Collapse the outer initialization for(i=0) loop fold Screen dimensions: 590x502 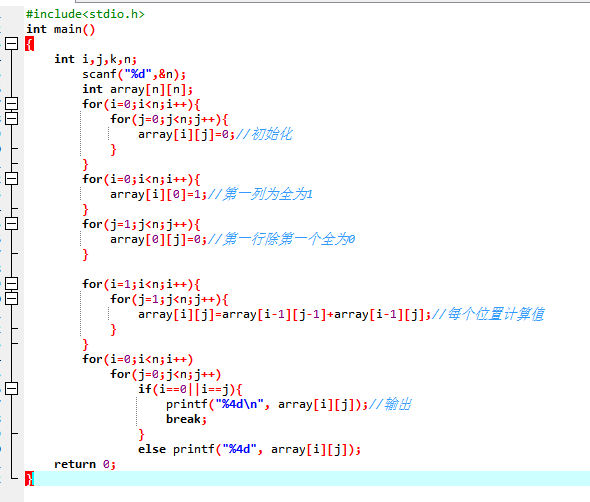11,103
